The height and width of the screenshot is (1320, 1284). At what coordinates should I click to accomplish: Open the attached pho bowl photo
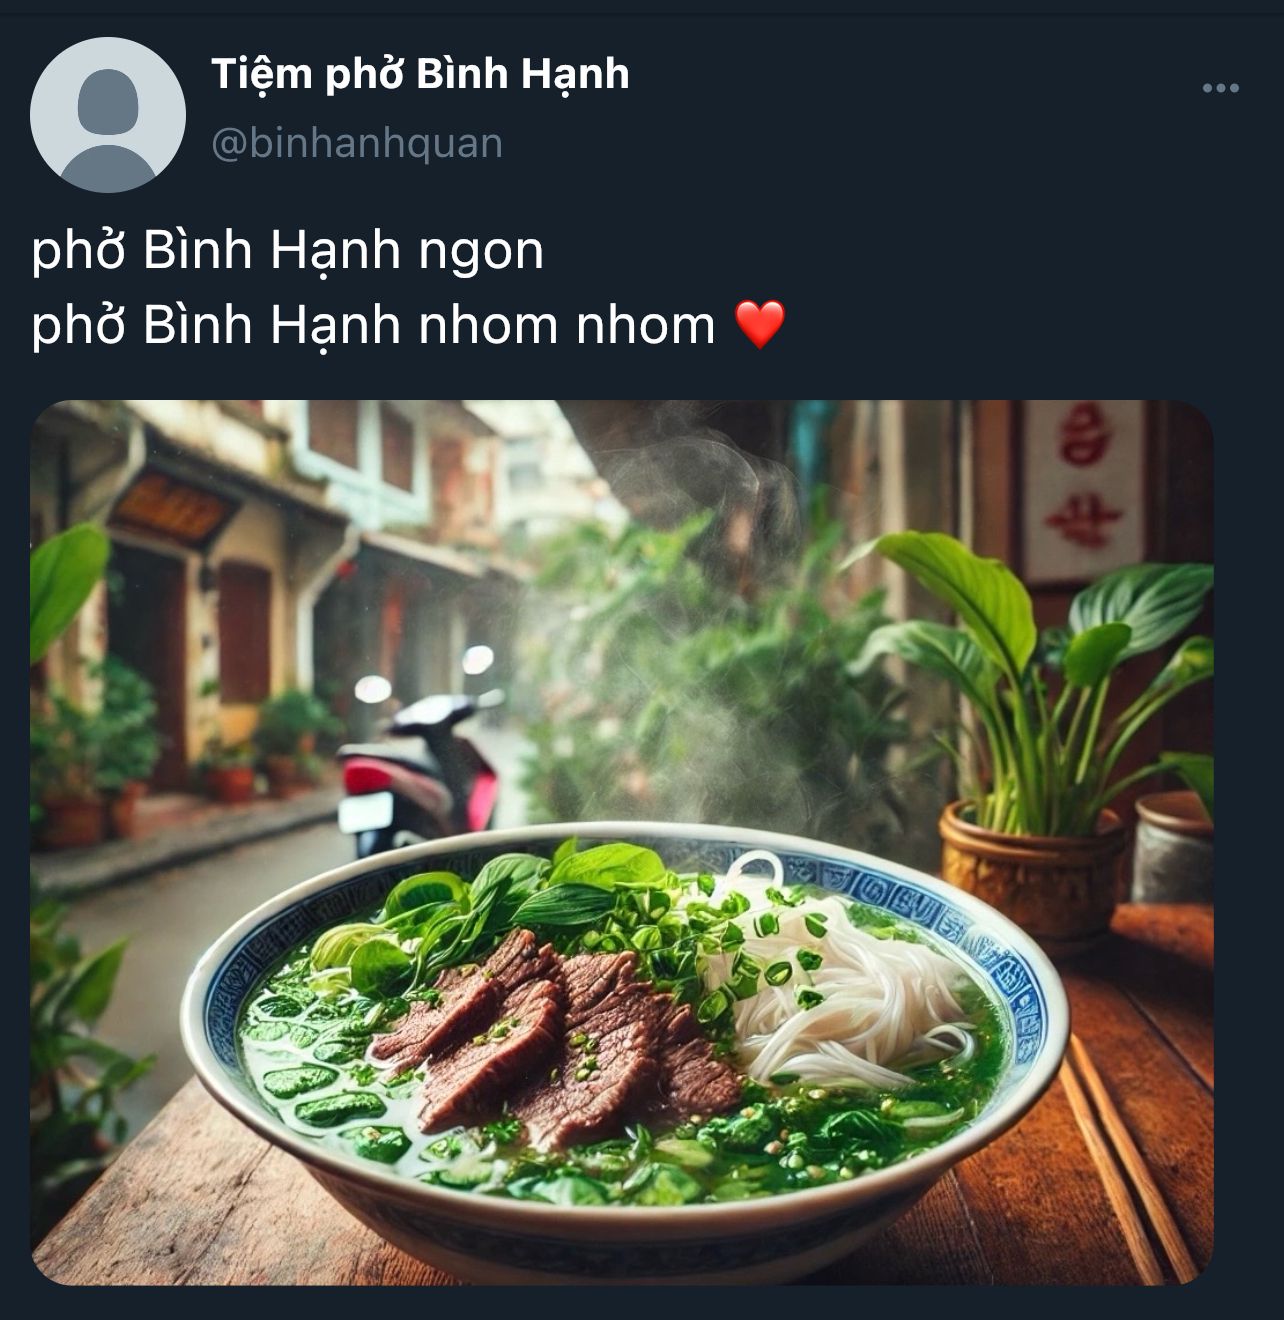tap(622, 843)
